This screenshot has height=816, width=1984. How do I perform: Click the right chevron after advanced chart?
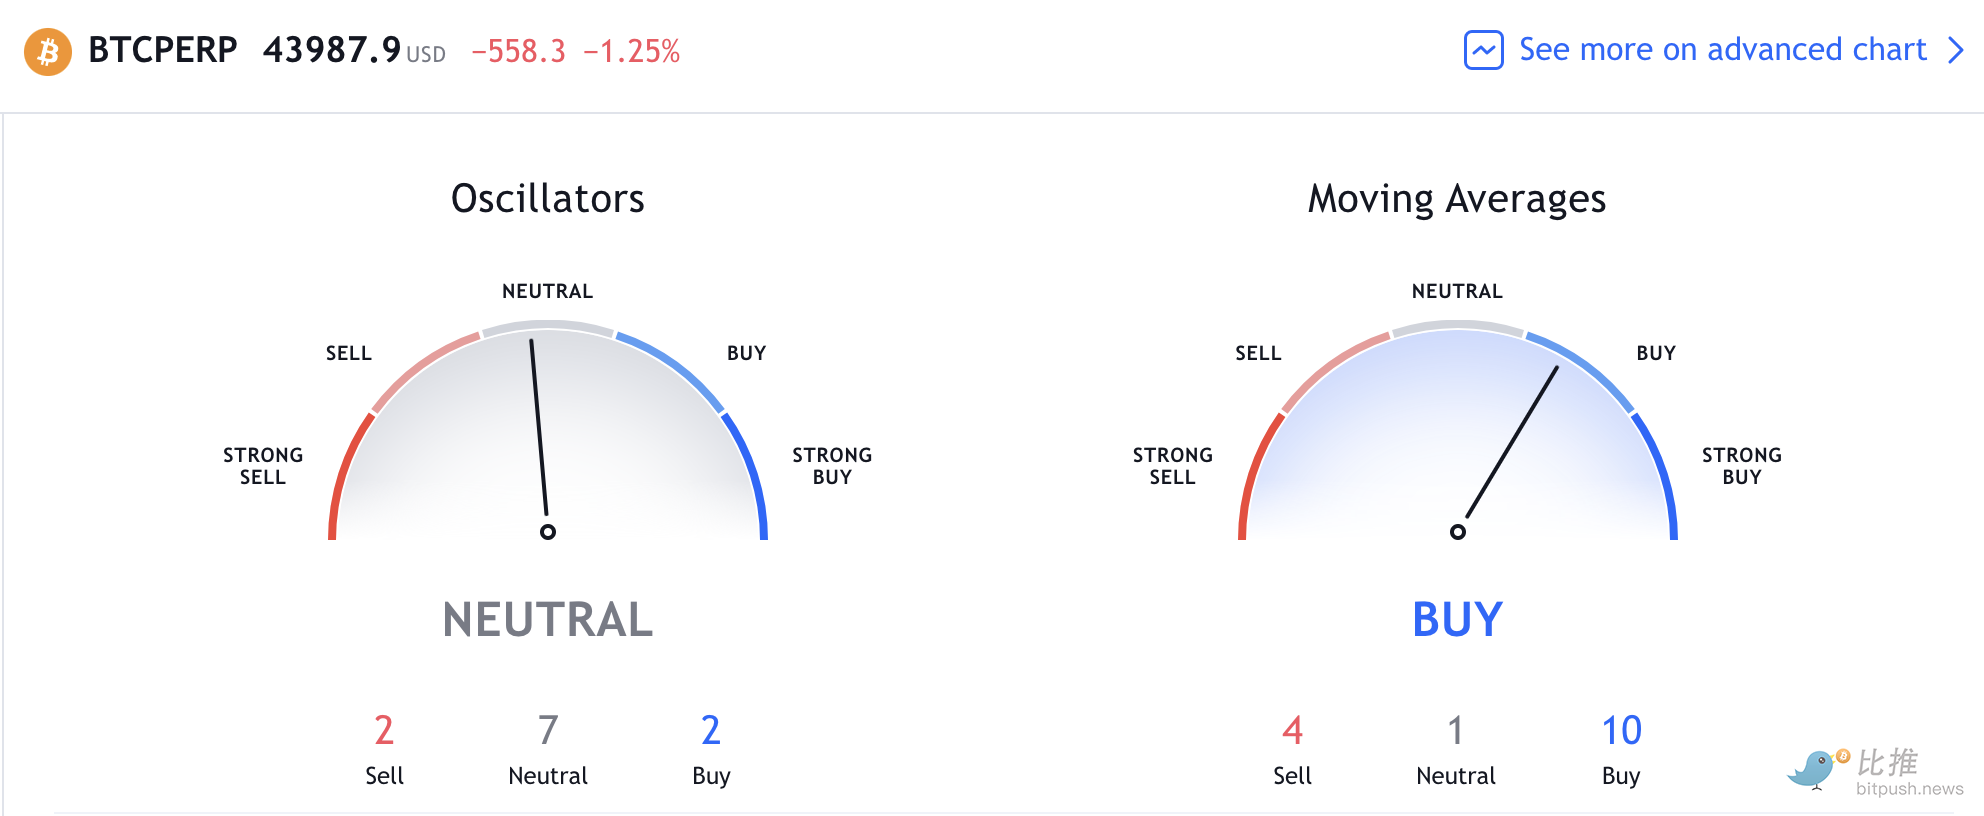tap(1956, 50)
